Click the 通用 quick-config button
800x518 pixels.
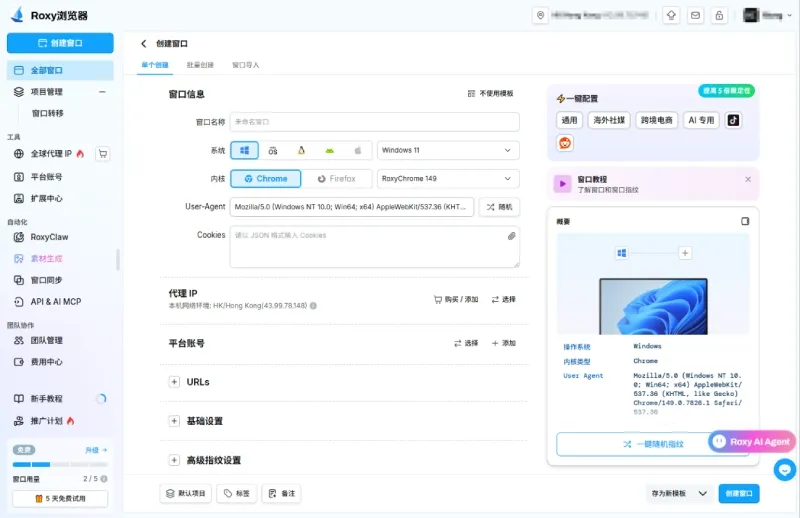569,120
